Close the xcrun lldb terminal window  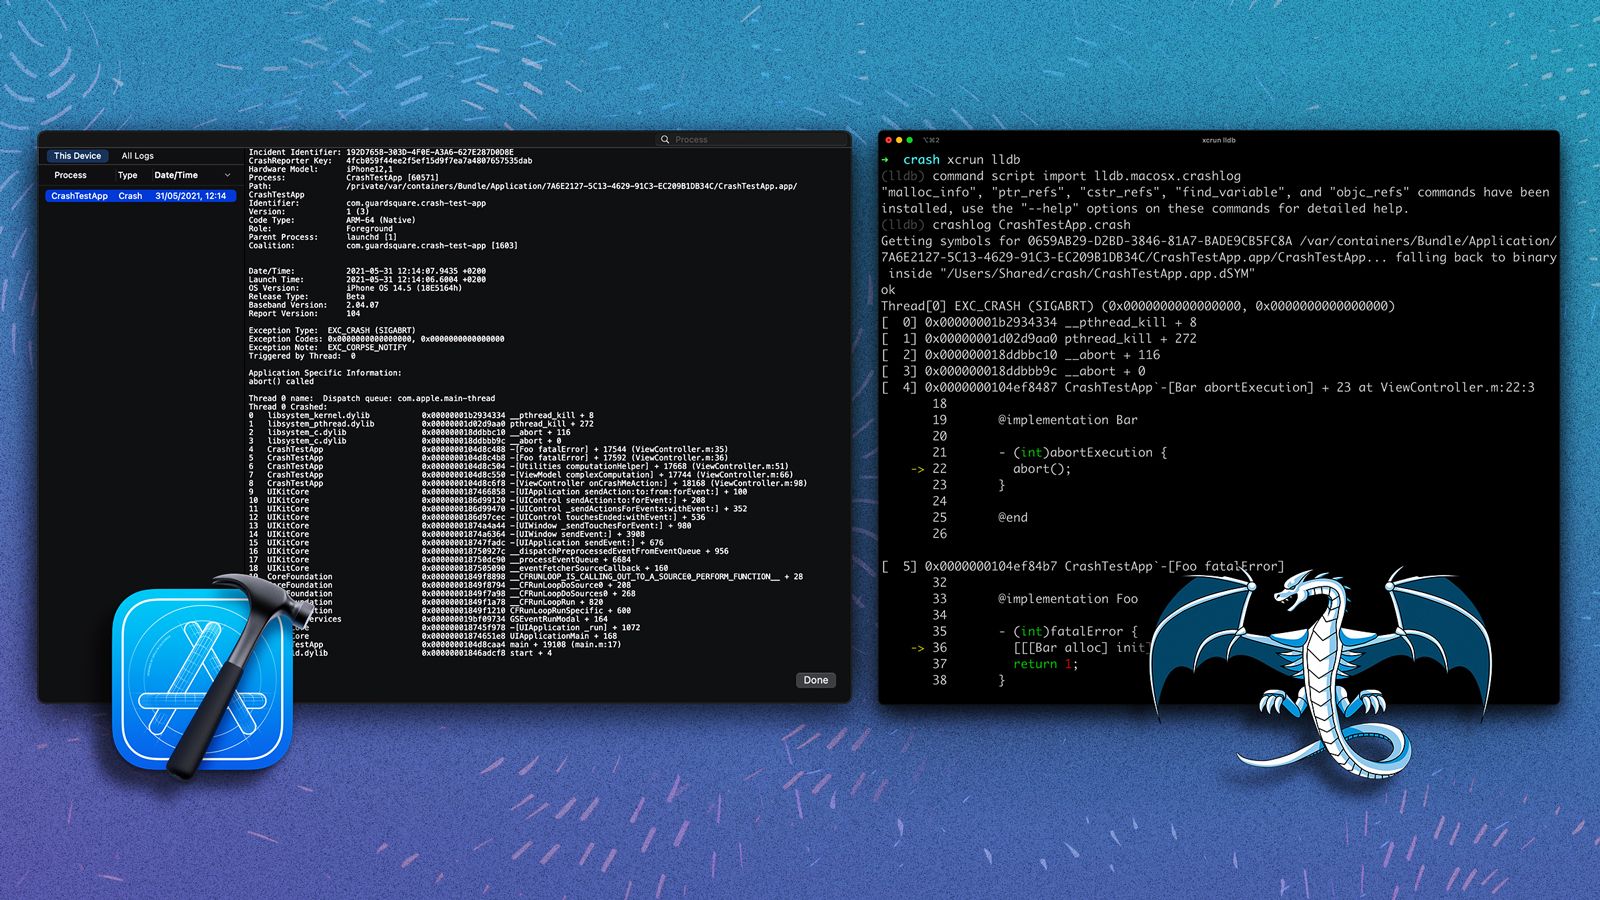click(x=888, y=140)
